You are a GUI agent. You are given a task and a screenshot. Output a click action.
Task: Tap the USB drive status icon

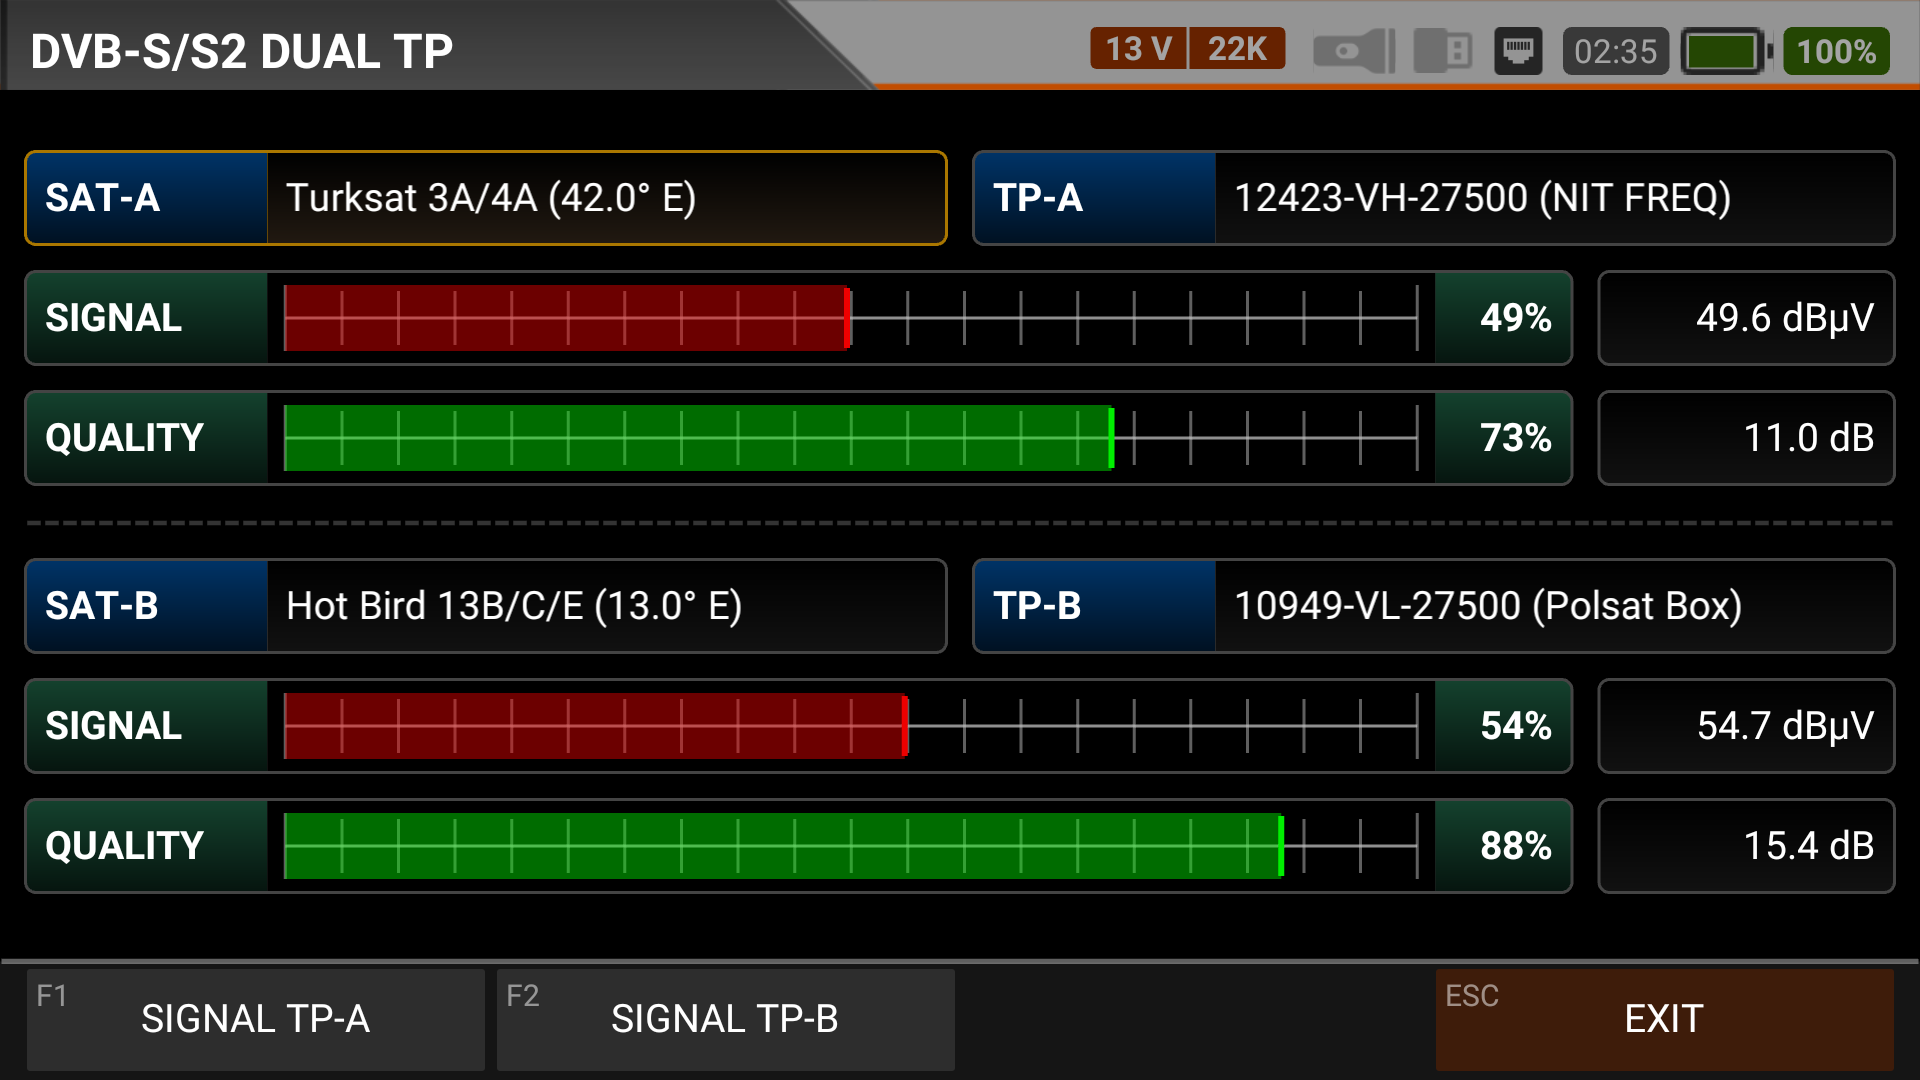(1442, 51)
